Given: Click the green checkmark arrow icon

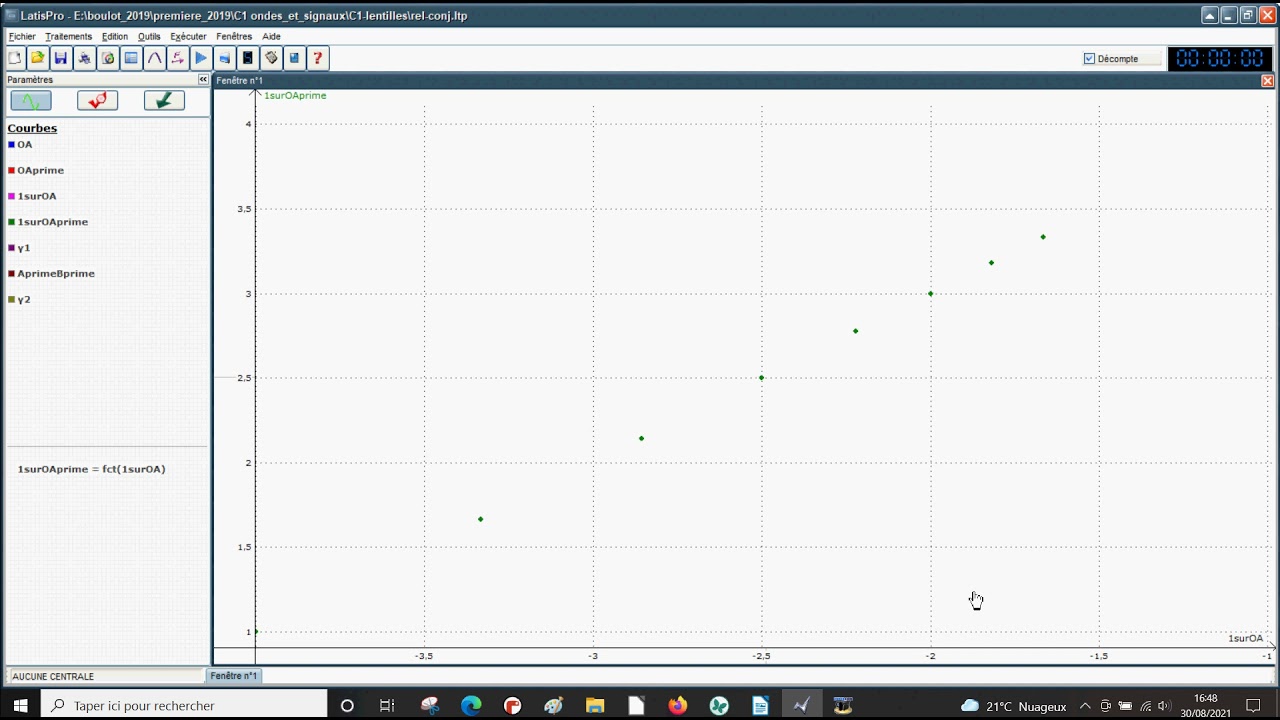Looking at the screenshot, I should (x=164, y=100).
